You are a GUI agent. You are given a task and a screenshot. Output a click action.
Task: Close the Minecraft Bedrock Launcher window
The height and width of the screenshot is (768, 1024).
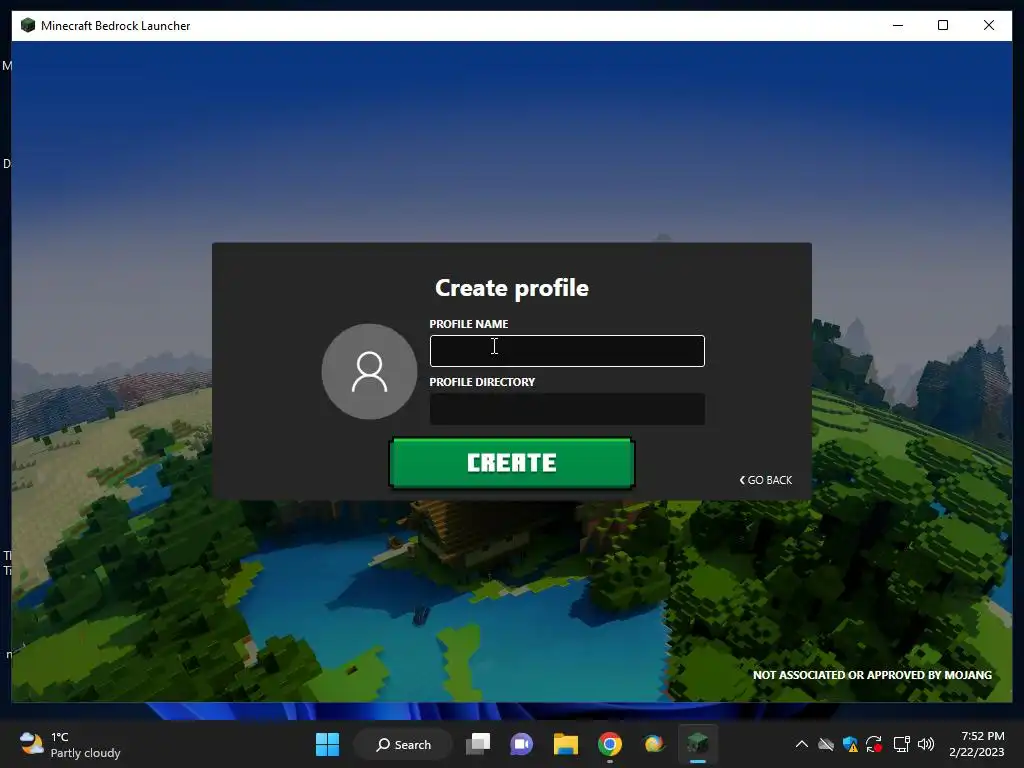pyautogui.click(x=989, y=25)
